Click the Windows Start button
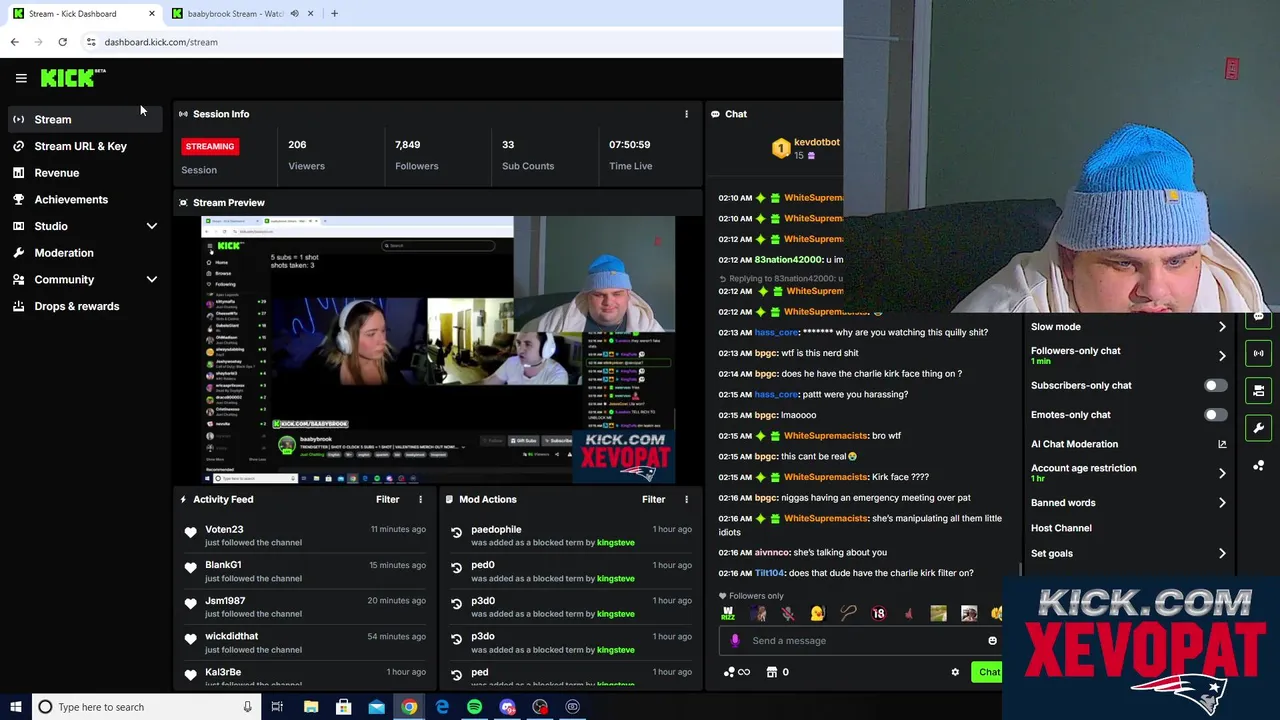The height and width of the screenshot is (720, 1280). pos(15,707)
